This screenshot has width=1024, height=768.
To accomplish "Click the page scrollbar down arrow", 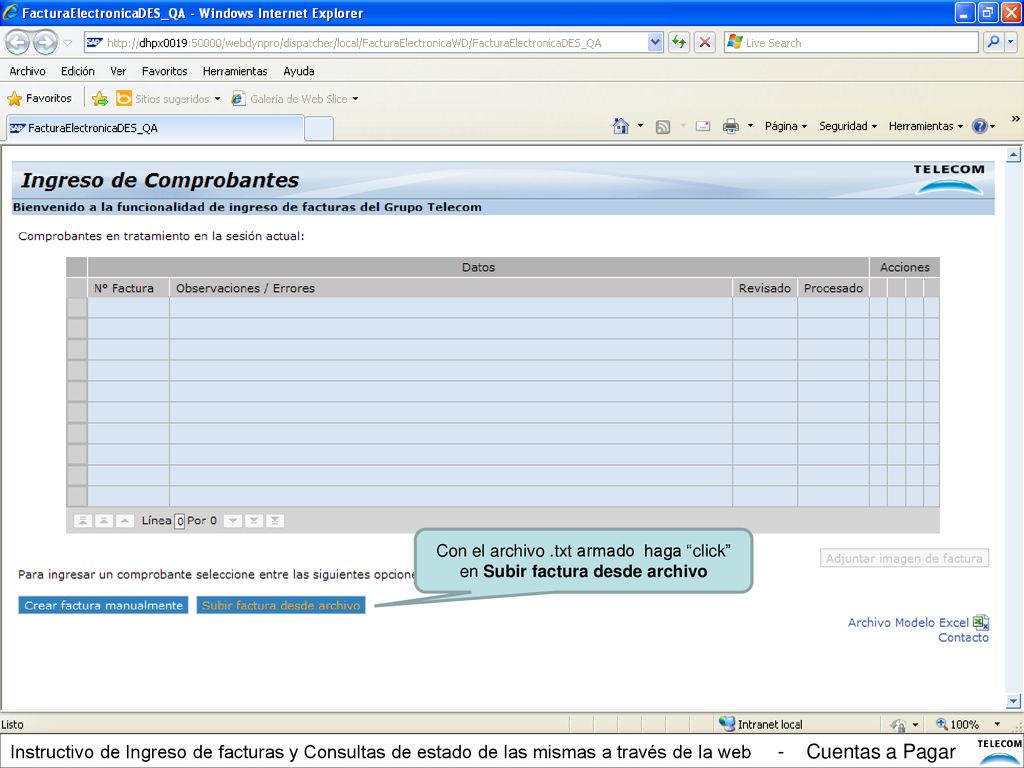I will point(1013,701).
